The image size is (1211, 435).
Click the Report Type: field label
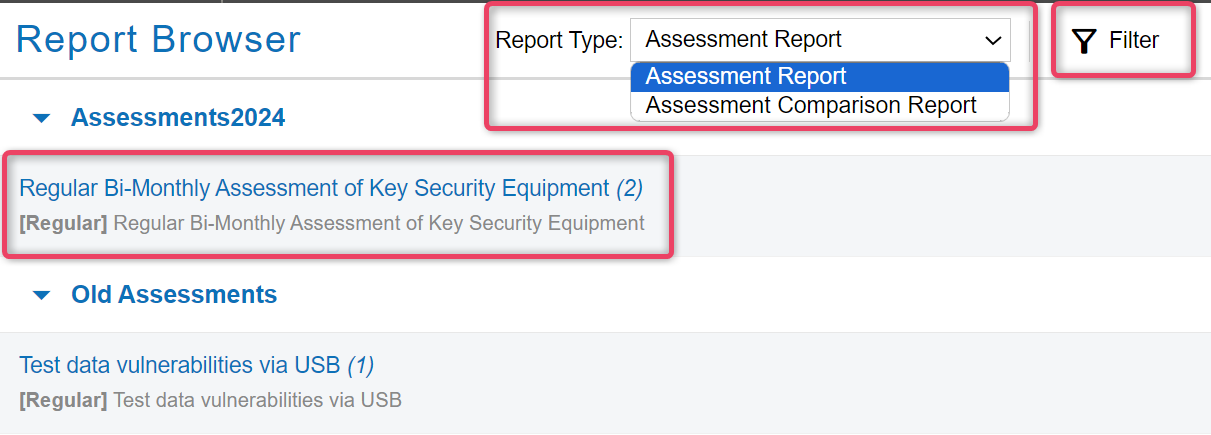tap(559, 41)
